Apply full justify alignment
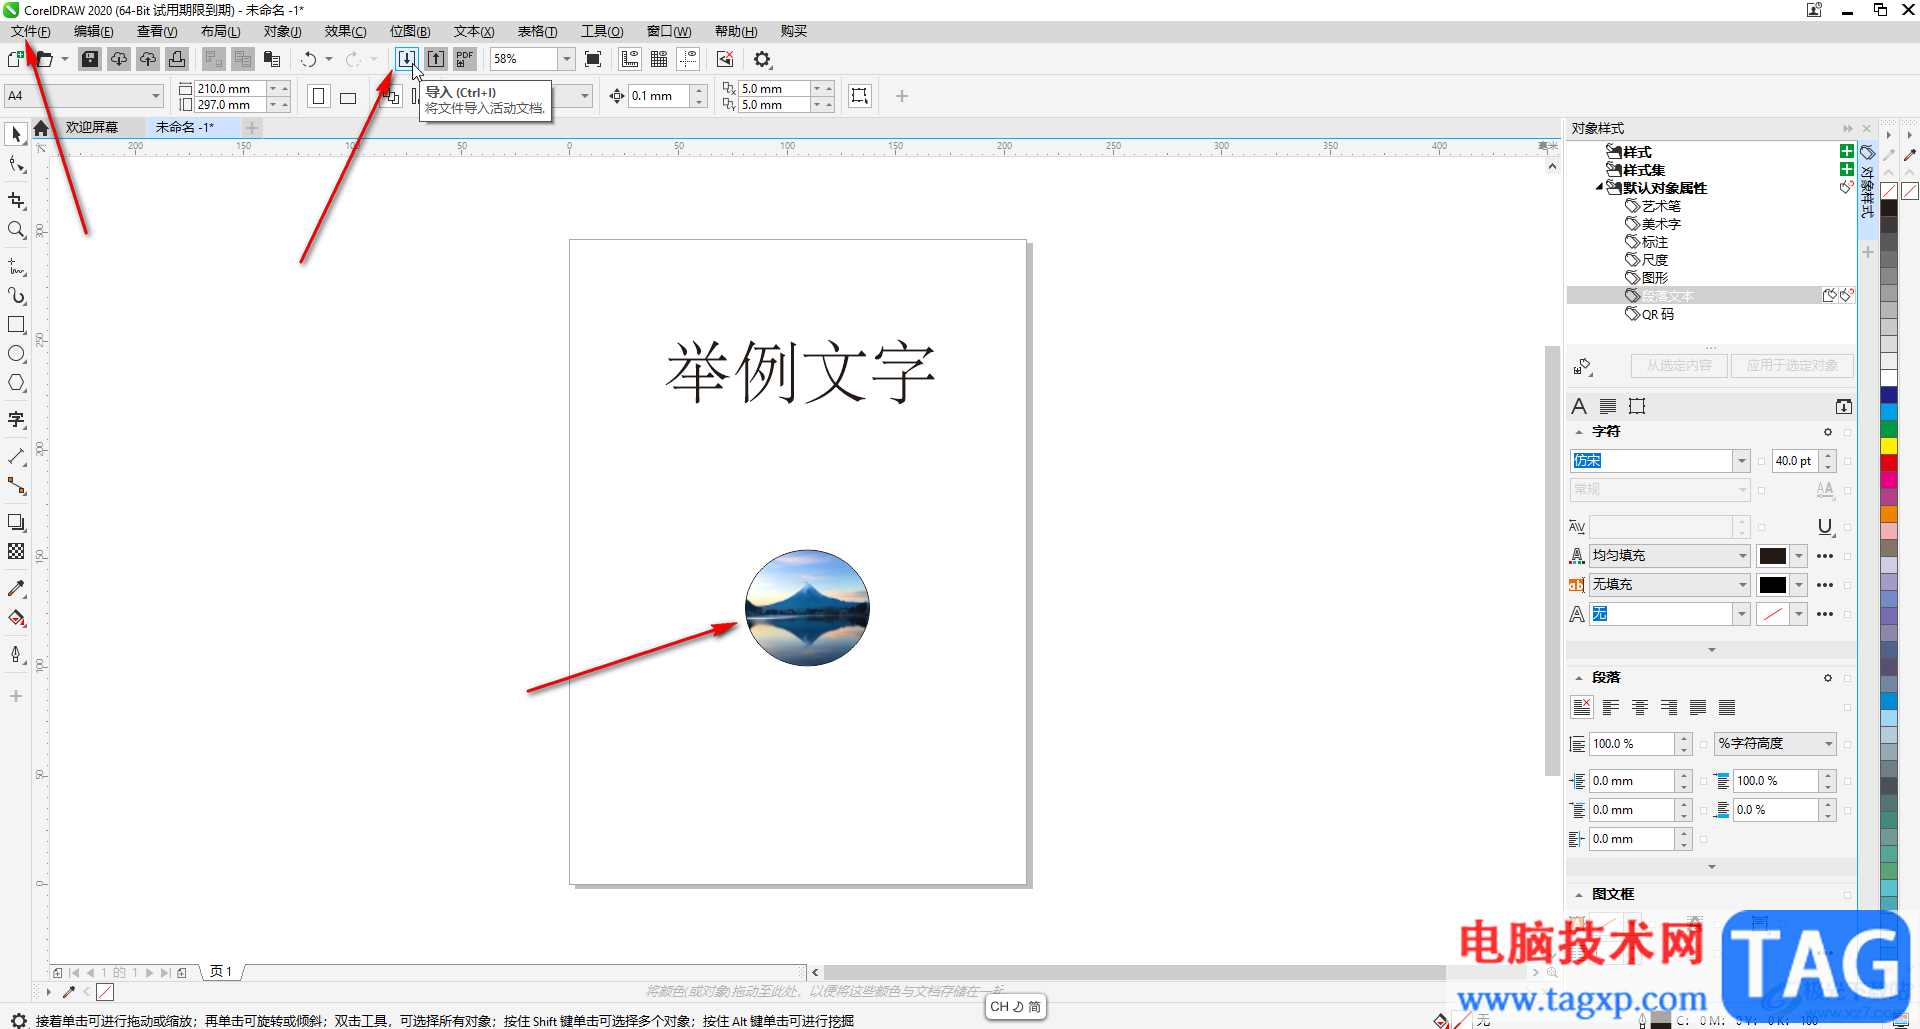 point(1698,708)
